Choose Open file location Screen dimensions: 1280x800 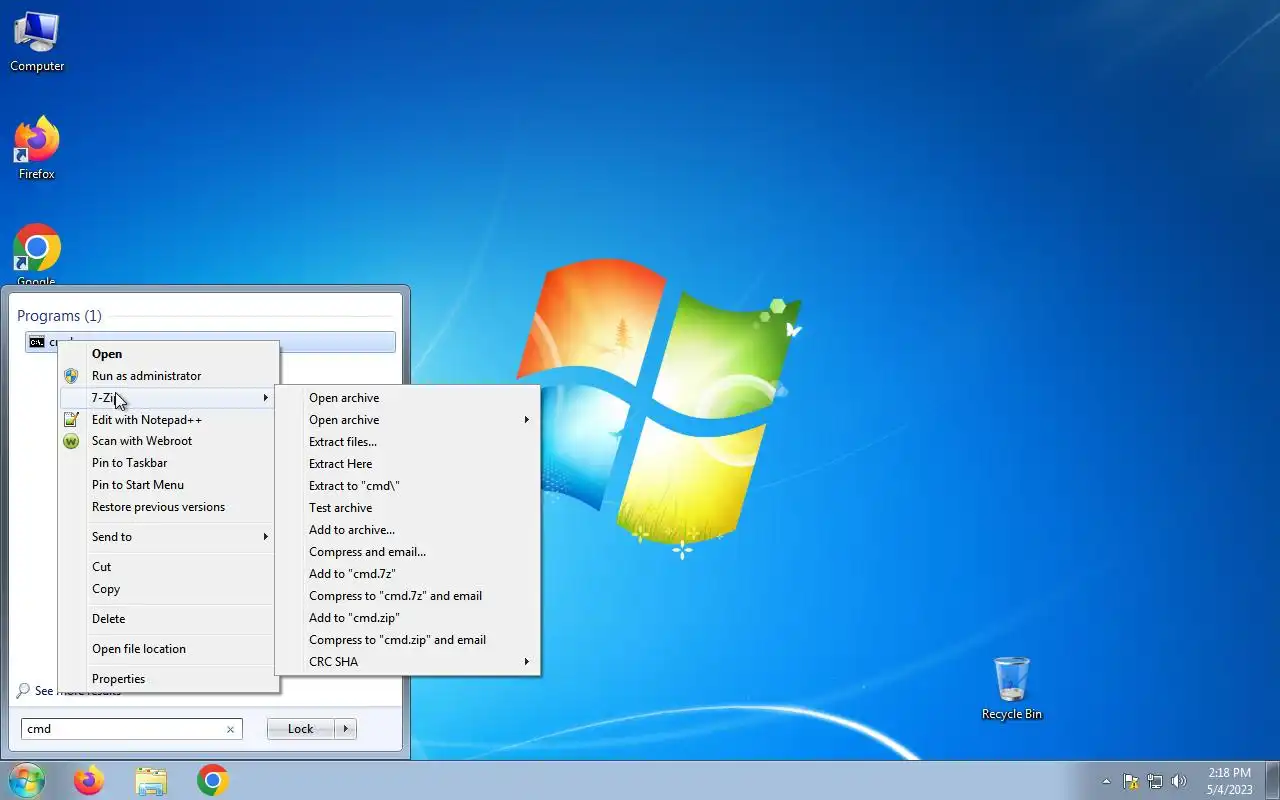click(x=168, y=649)
